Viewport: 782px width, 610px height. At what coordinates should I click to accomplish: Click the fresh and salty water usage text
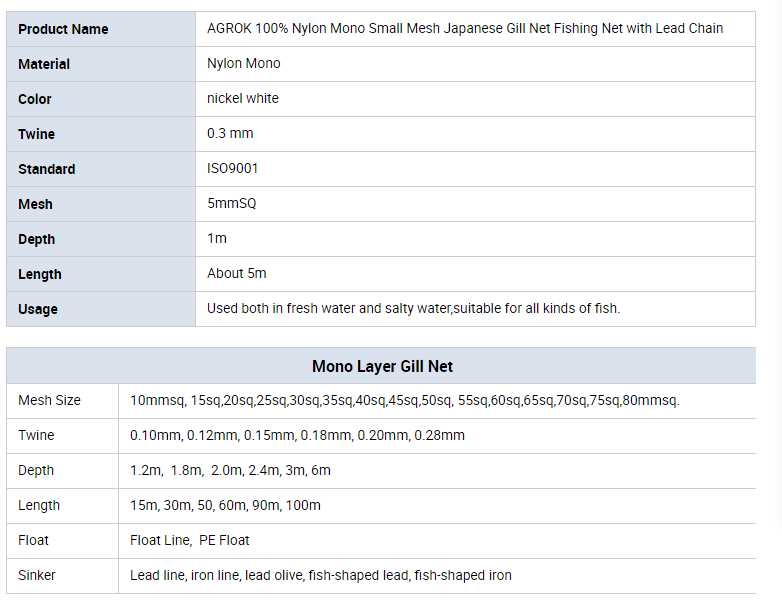tap(413, 308)
